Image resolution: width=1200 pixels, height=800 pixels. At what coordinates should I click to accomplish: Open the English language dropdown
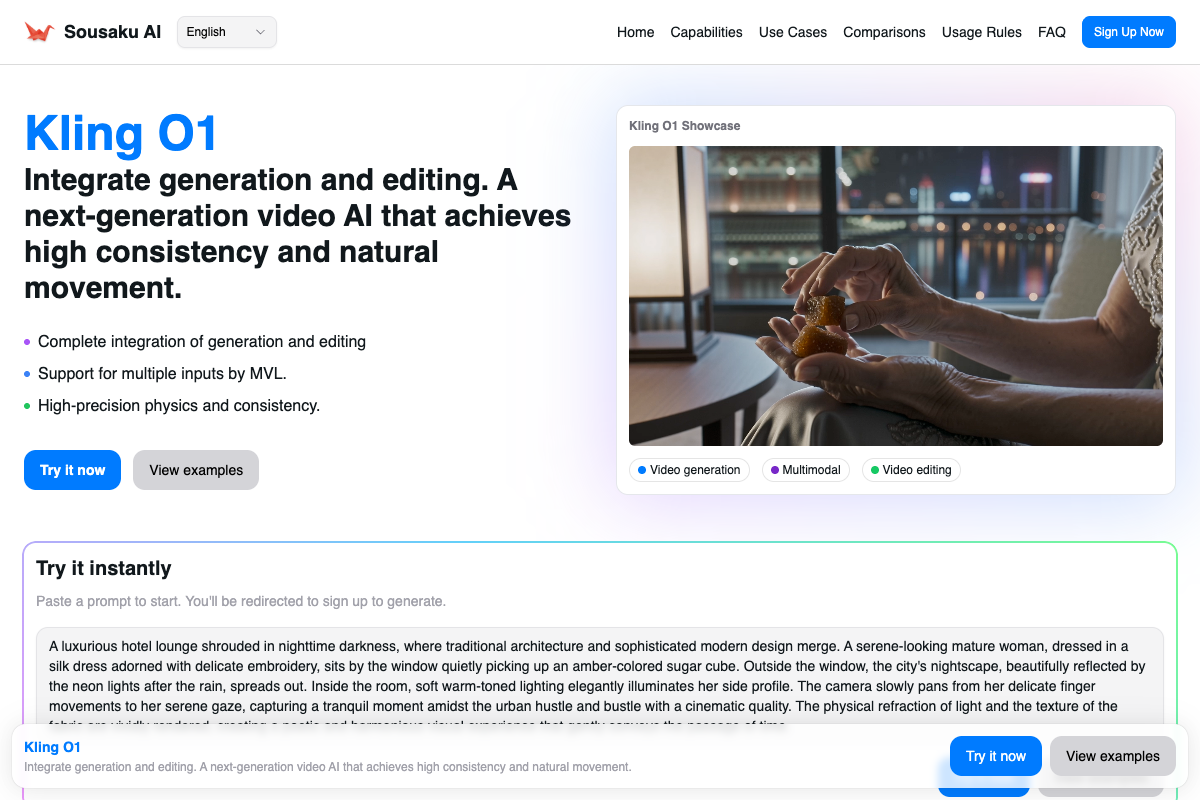226,32
